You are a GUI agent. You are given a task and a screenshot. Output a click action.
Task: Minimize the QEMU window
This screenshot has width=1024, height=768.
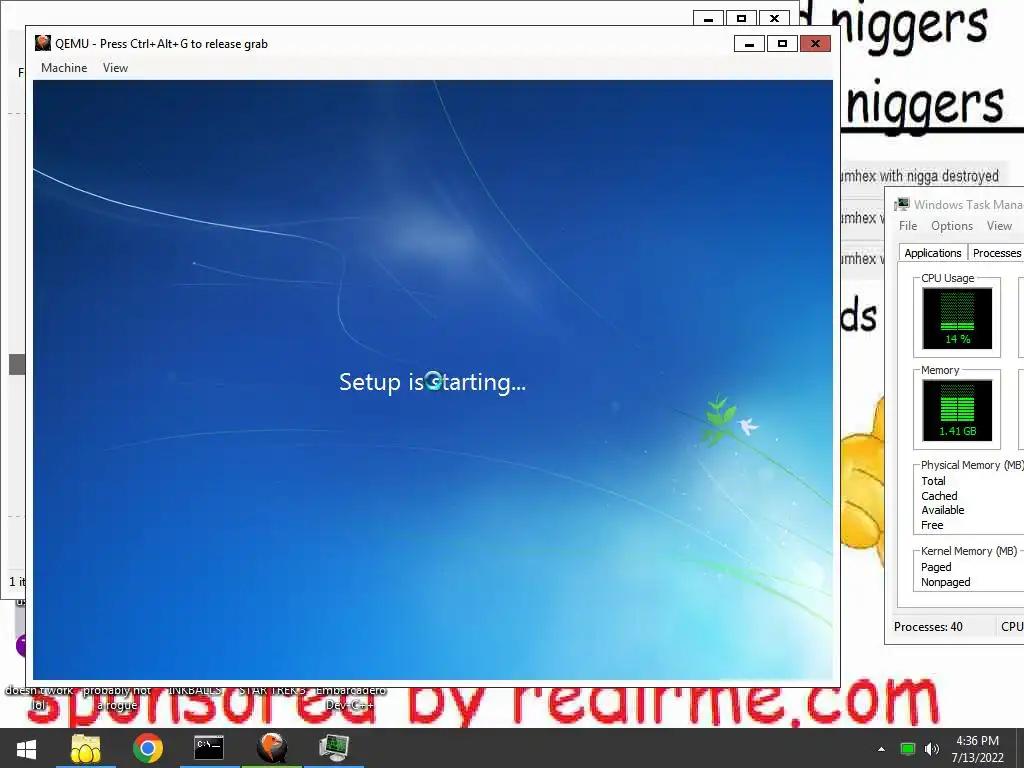point(749,44)
